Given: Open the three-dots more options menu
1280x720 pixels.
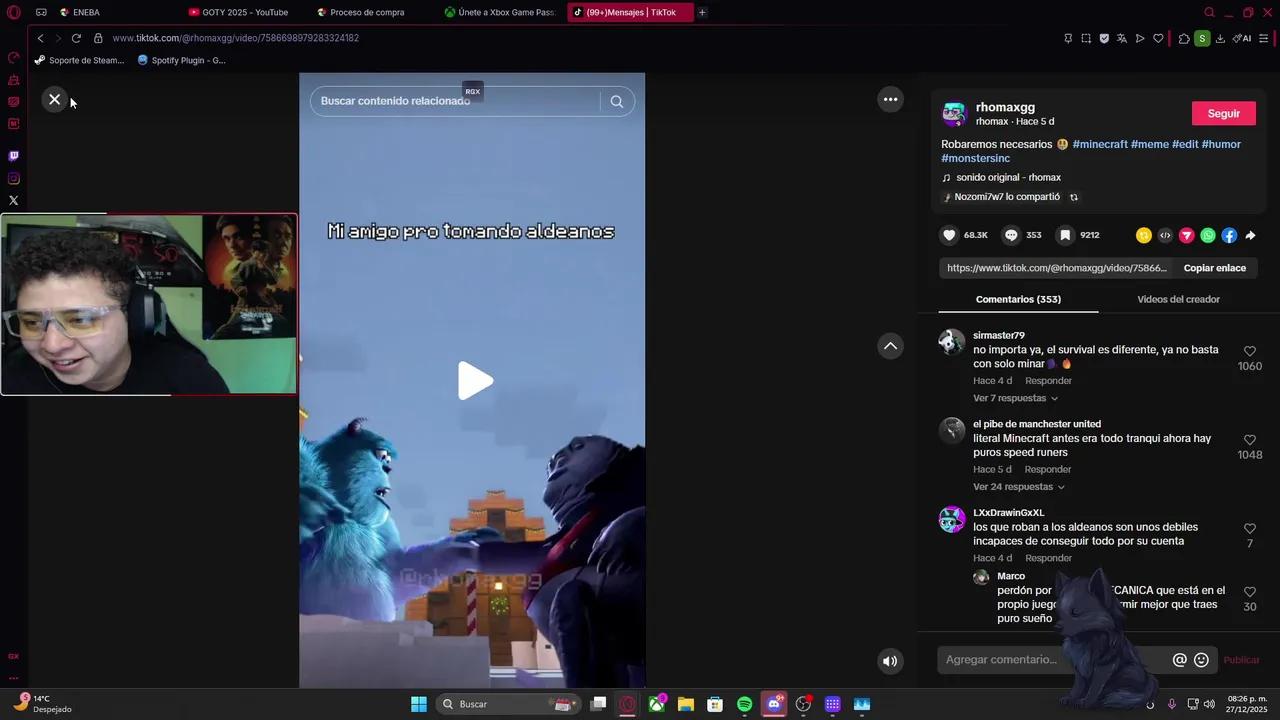Looking at the screenshot, I should (890, 99).
